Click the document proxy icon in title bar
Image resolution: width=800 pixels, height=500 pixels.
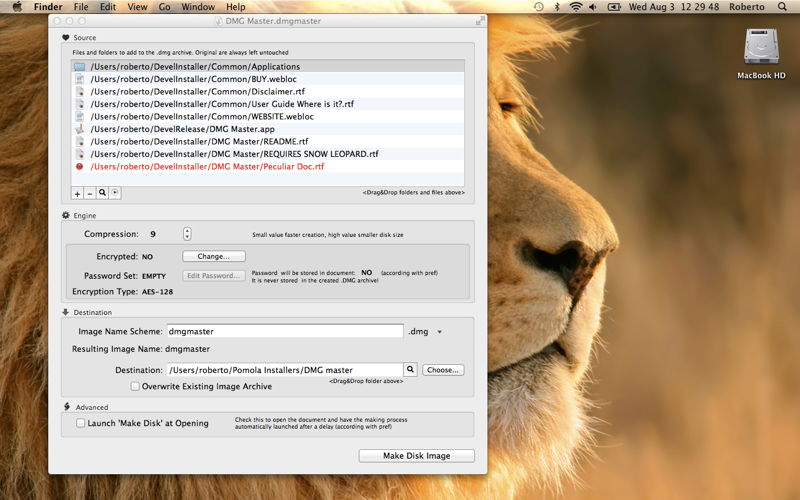click(218, 21)
